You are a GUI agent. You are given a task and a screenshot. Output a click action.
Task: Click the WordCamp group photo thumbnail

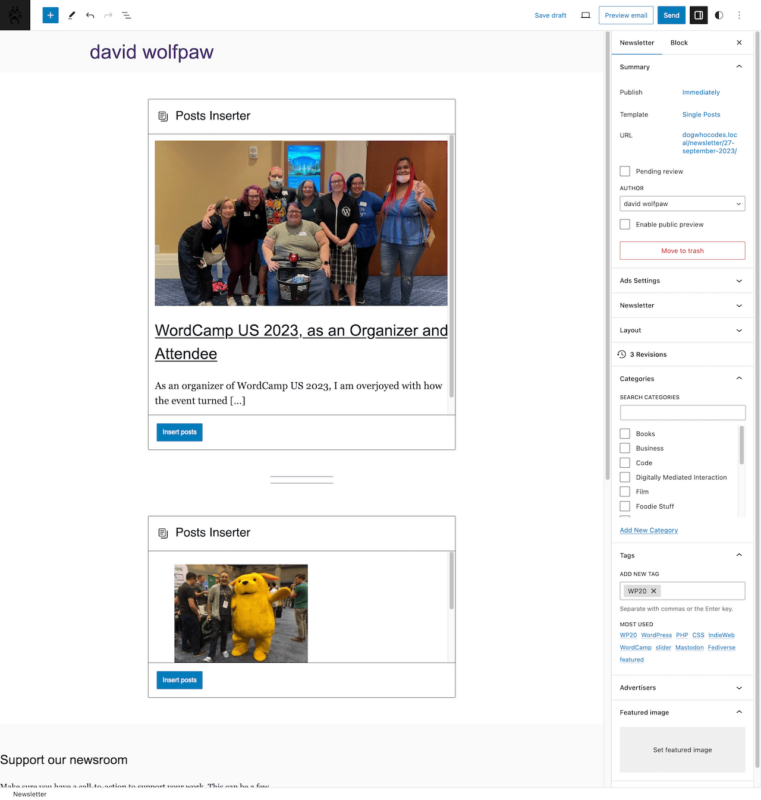pyautogui.click(x=301, y=223)
